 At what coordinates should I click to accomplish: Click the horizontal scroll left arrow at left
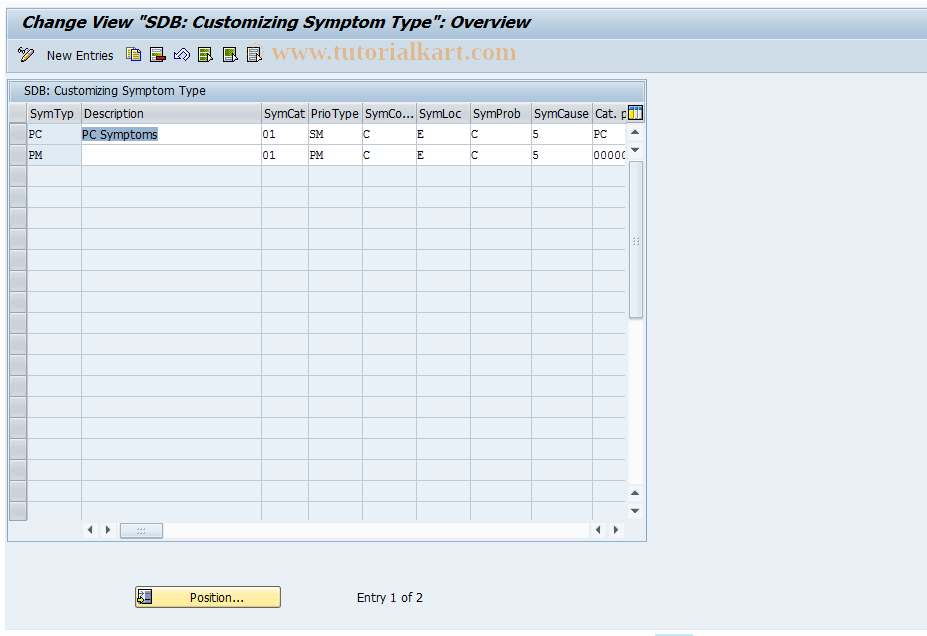(x=90, y=530)
